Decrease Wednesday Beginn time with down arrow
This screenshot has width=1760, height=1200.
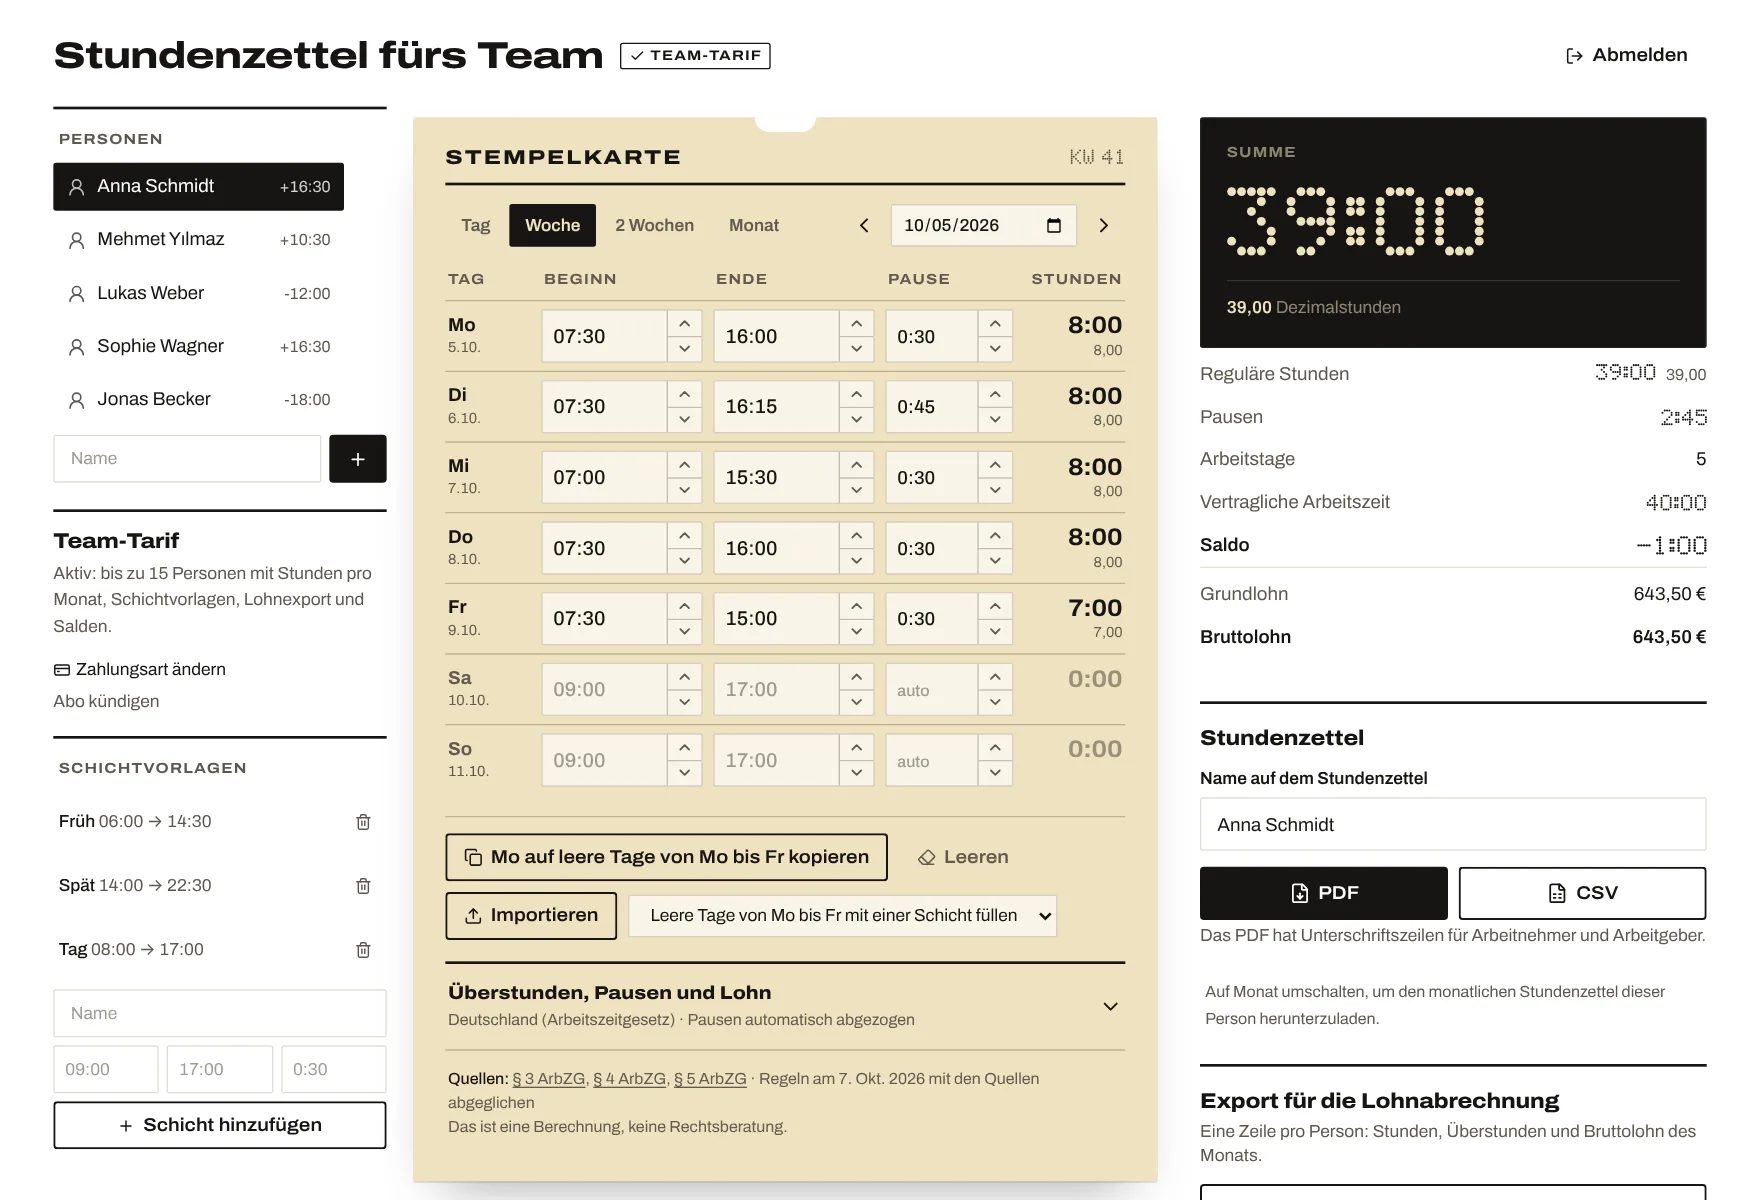[684, 490]
